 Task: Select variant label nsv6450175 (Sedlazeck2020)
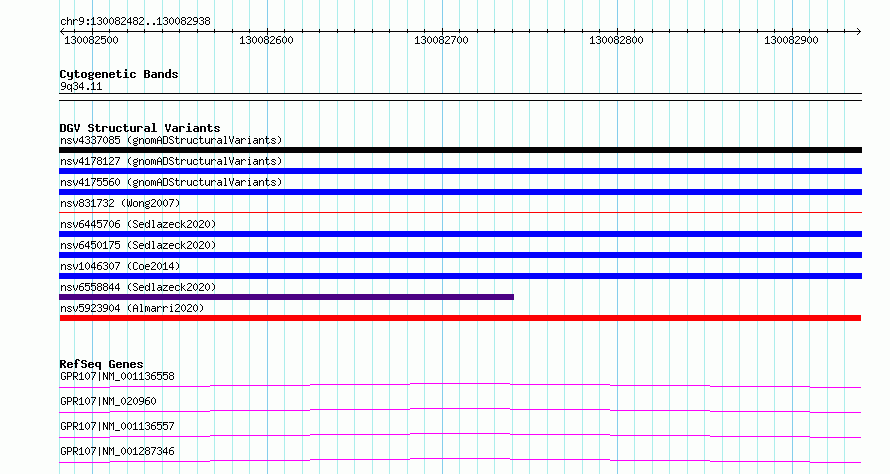[138, 245]
